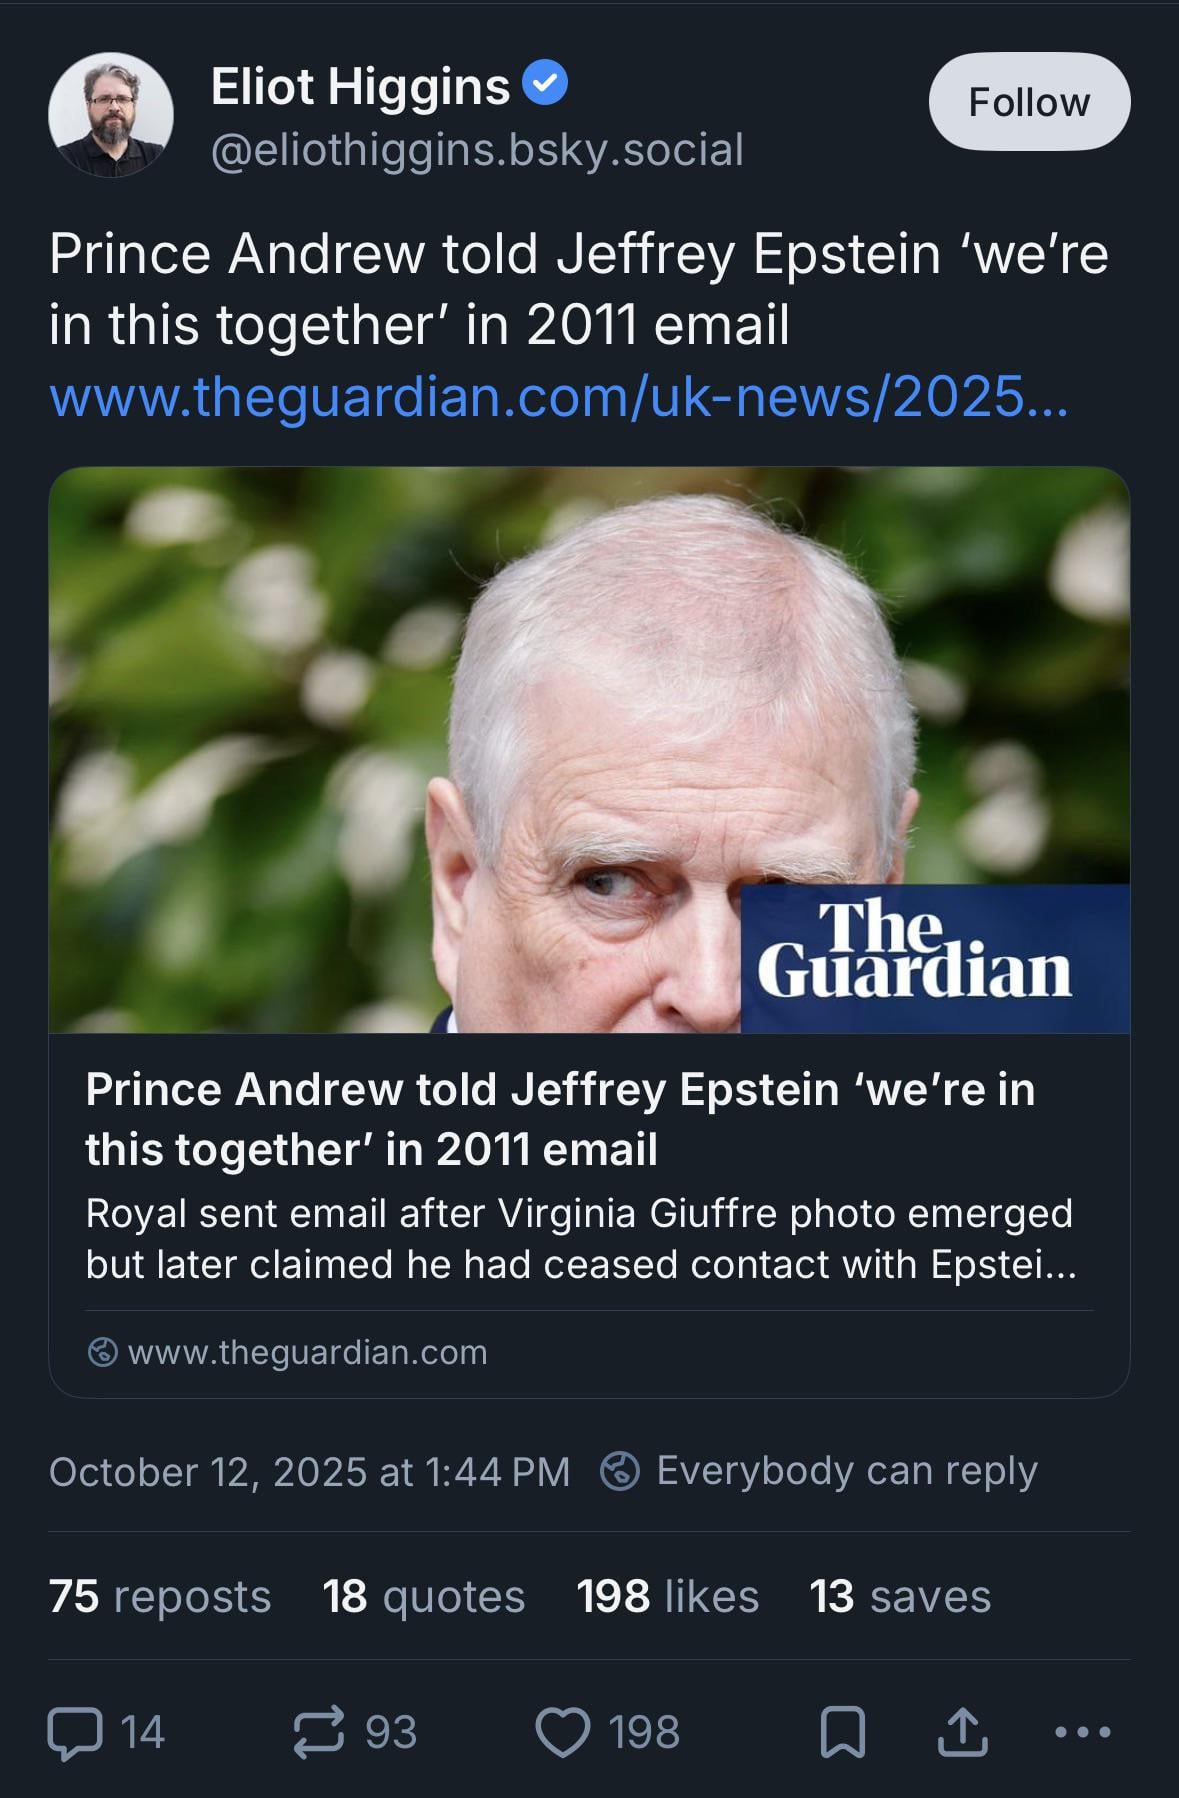The image size is (1179, 1798).
Task: Click the Eliot Higgins display name
Action: 360,86
